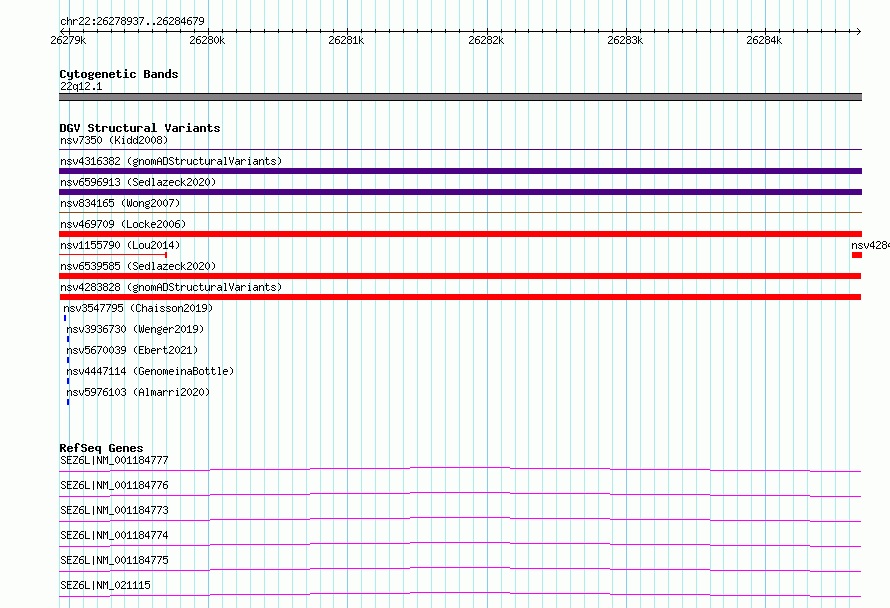Open transcript SEZ6L|NM_001184774
The height and width of the screenshot is (608, 890).
(x=114, y=535)
